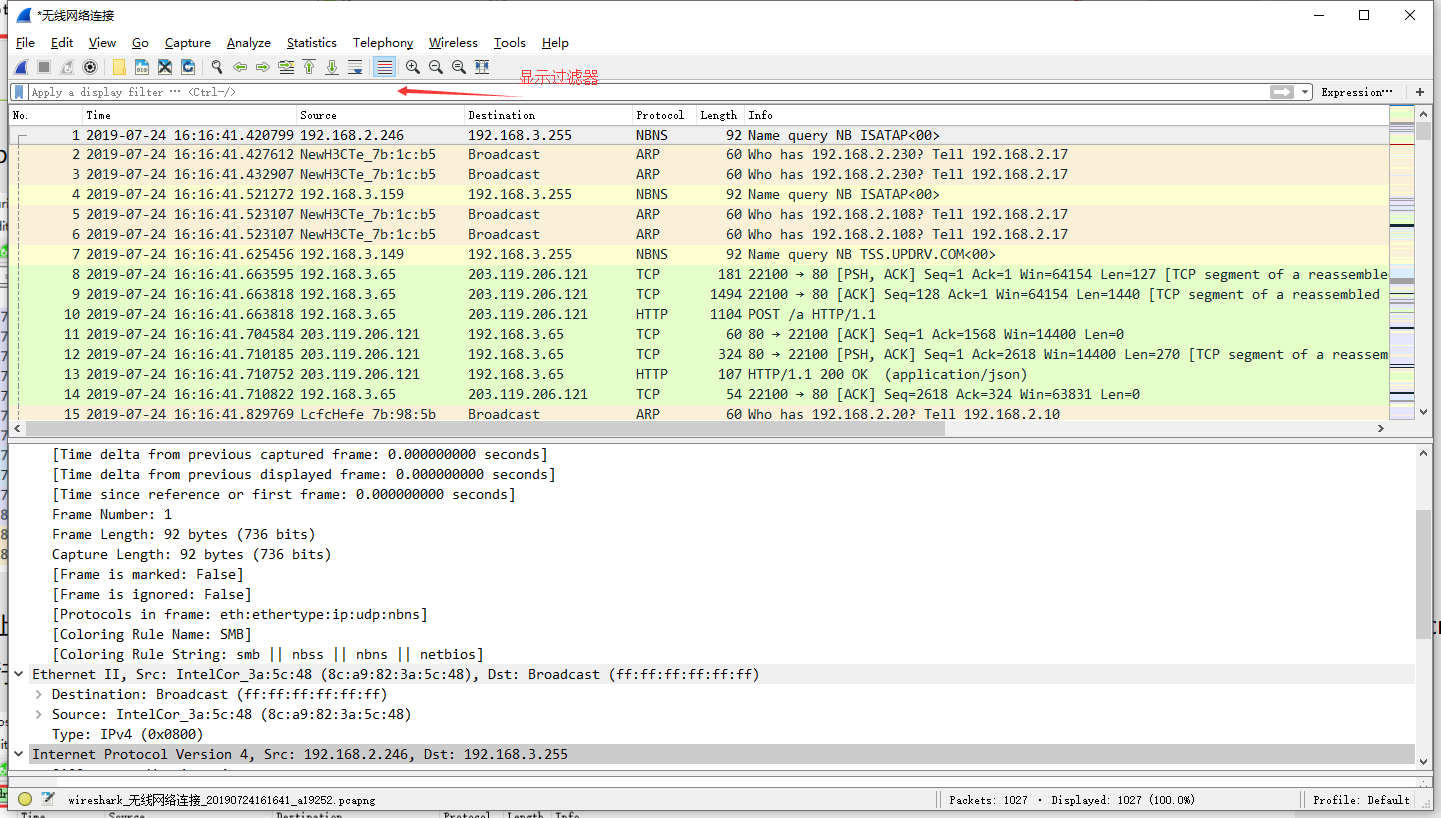The image size is (1441, 818).
Task: Open the Wireless menu
Action: 453,43
